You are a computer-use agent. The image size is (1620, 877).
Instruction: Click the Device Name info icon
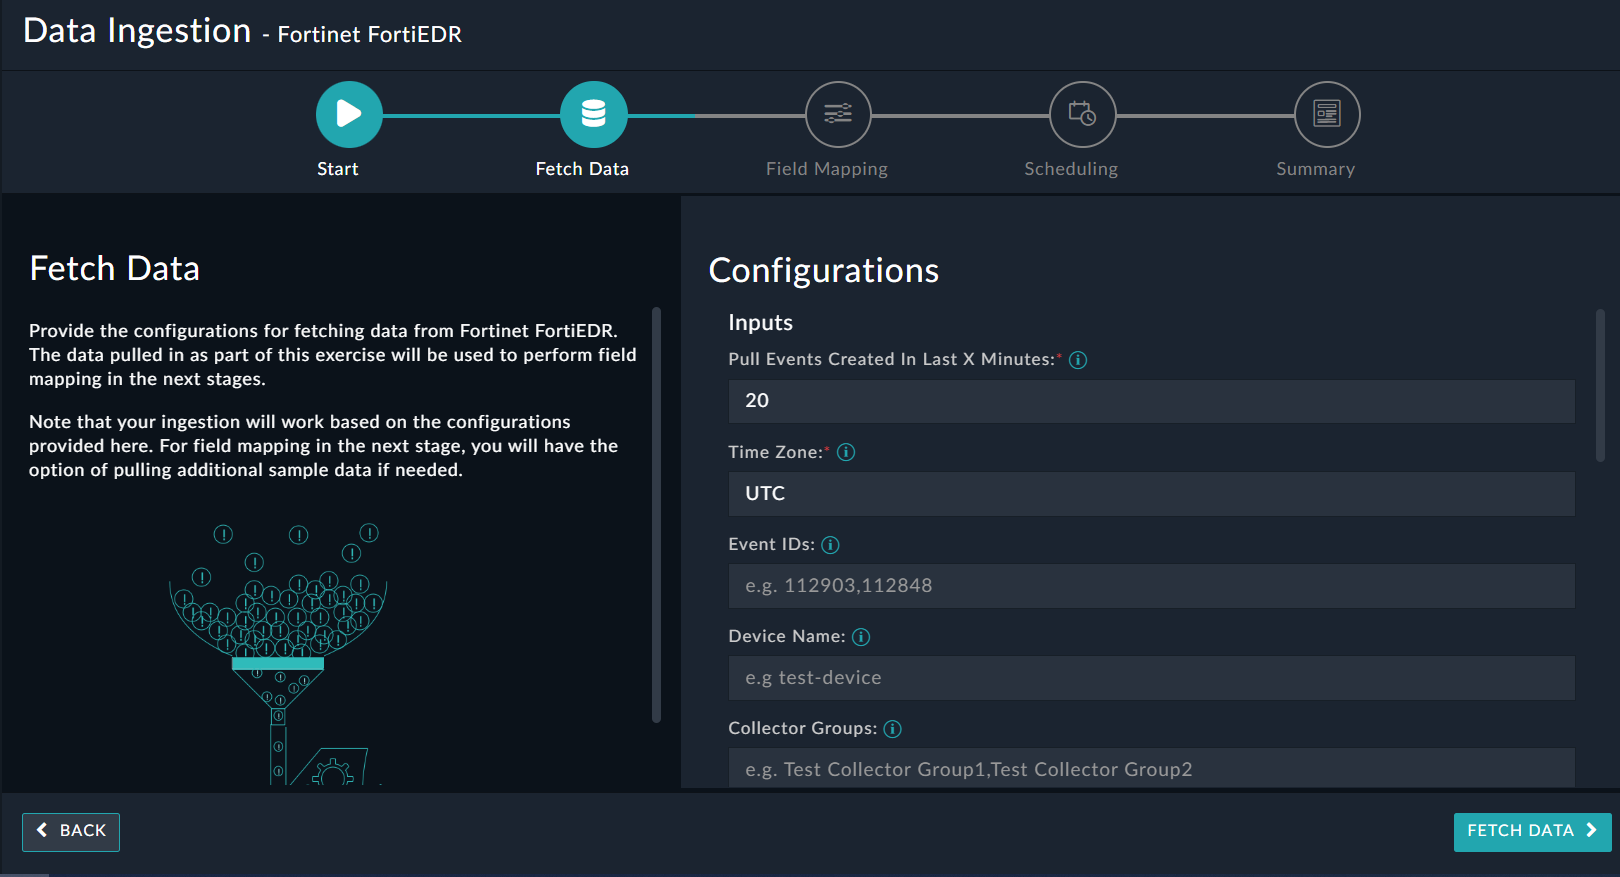861,637
